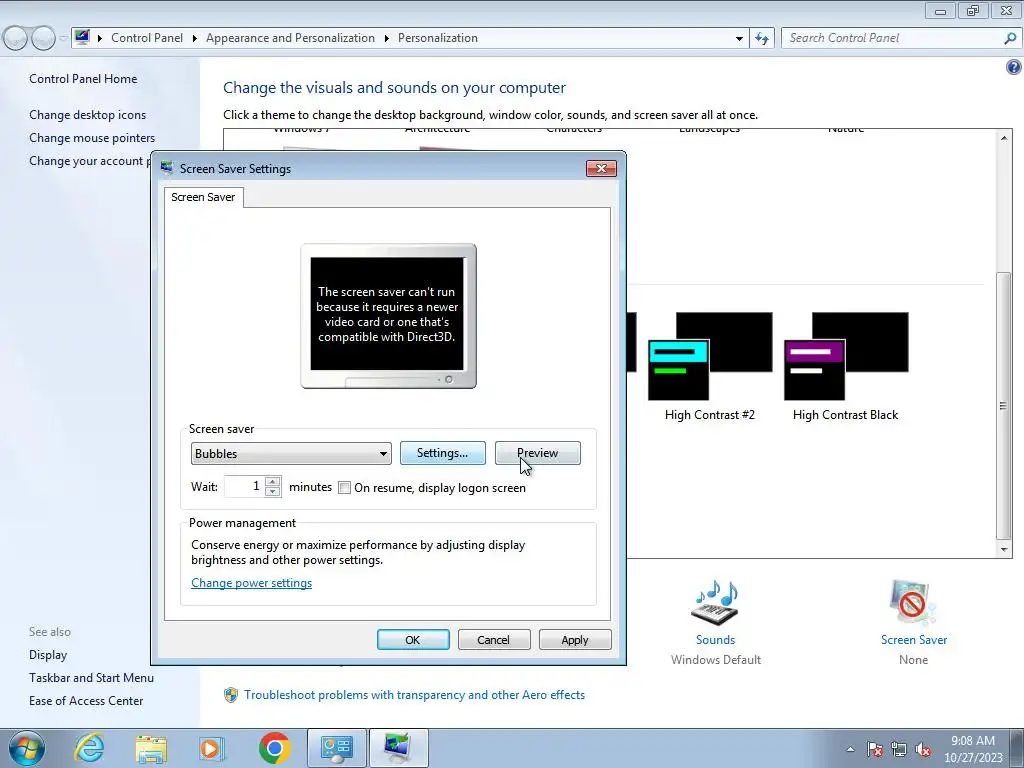1024x768 pixels.
Task: Decrease the wait minutes with down spinner
Action: [273, 492]
